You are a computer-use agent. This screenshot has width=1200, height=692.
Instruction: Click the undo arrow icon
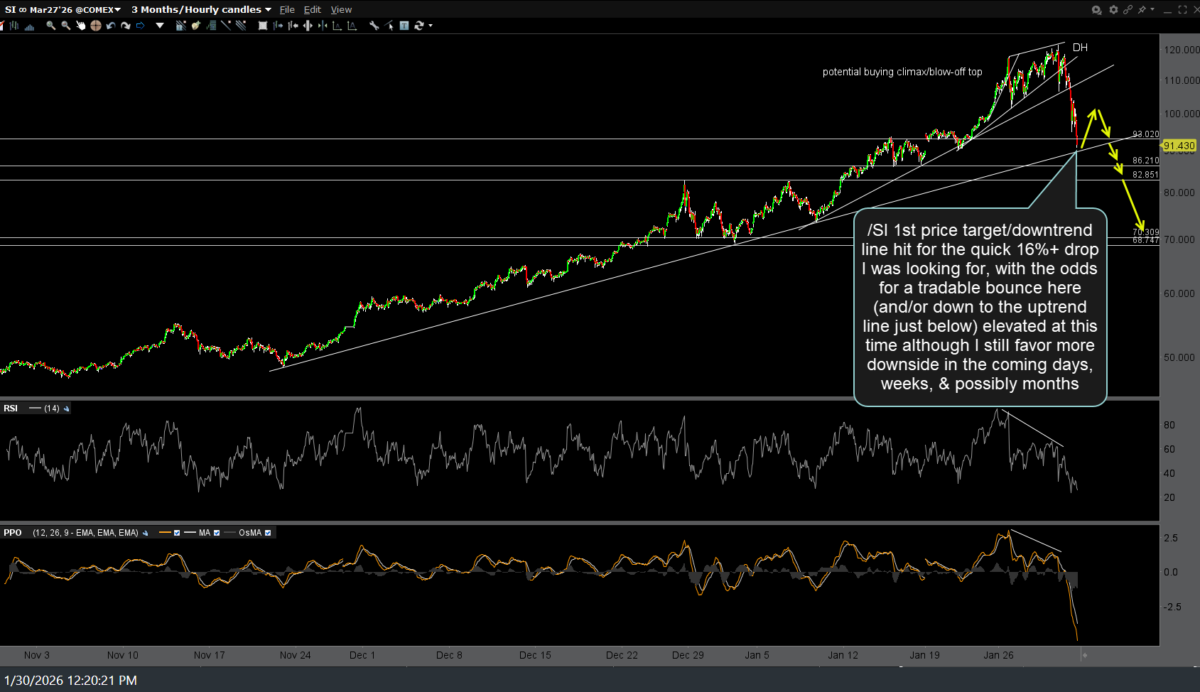[x=110, y=25]
